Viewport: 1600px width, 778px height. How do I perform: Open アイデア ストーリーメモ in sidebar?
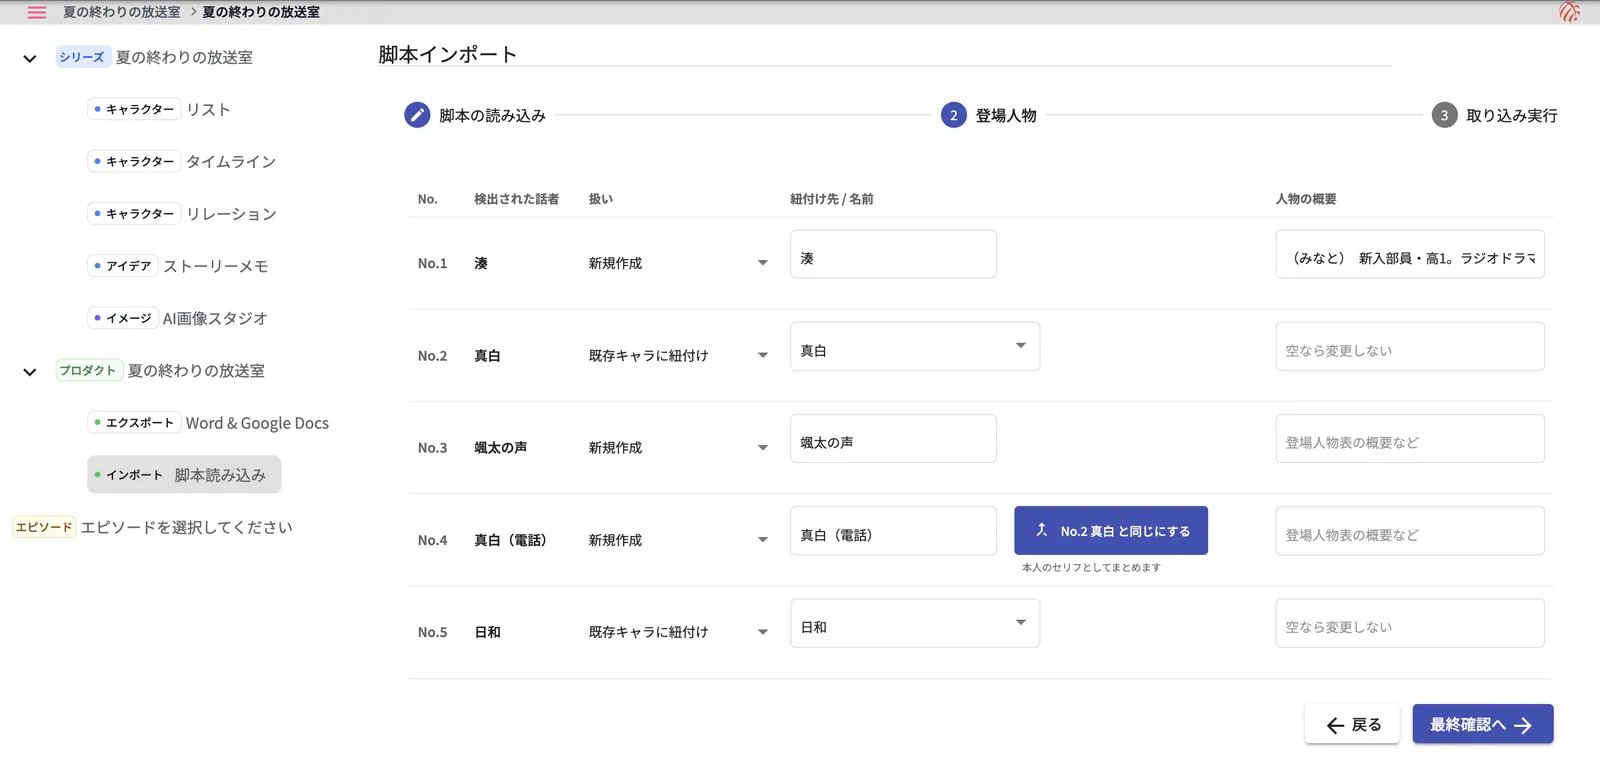(178, 266)
